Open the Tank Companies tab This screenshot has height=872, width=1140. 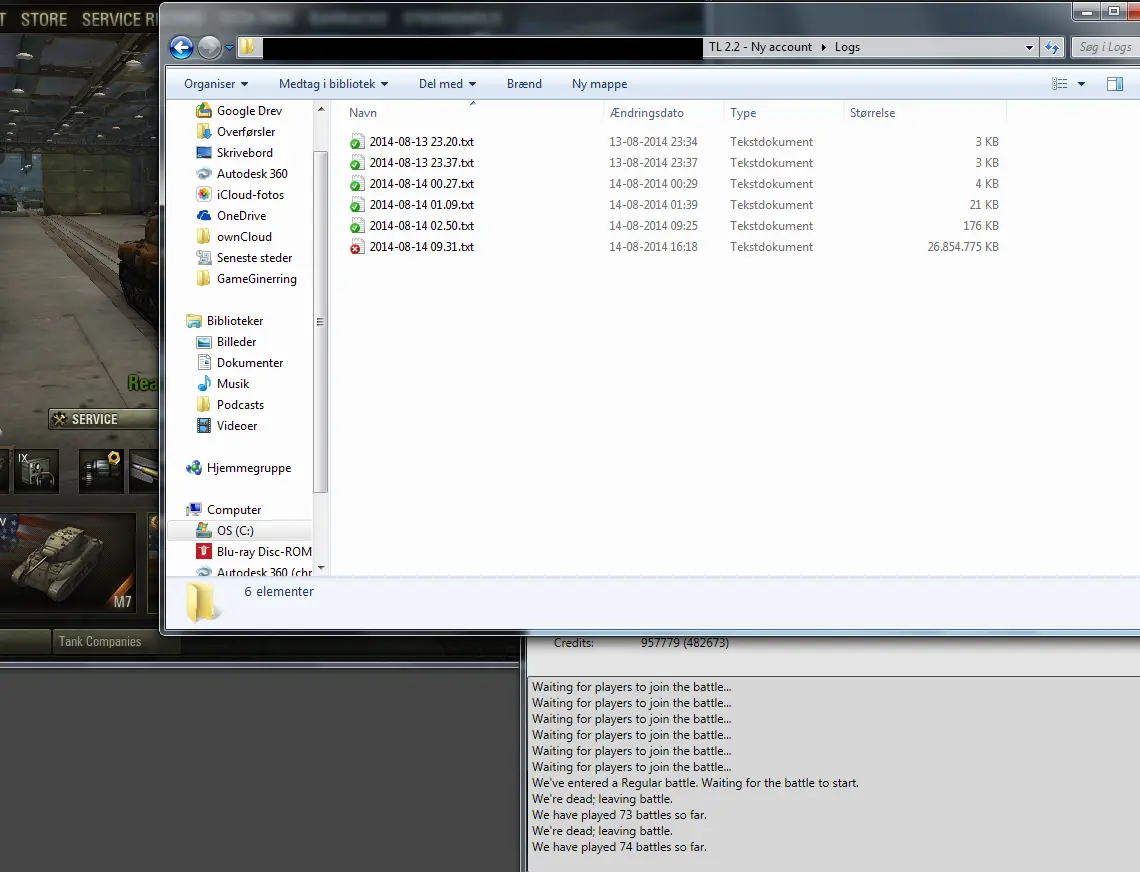pyautogui.click(x=100, y=642)
